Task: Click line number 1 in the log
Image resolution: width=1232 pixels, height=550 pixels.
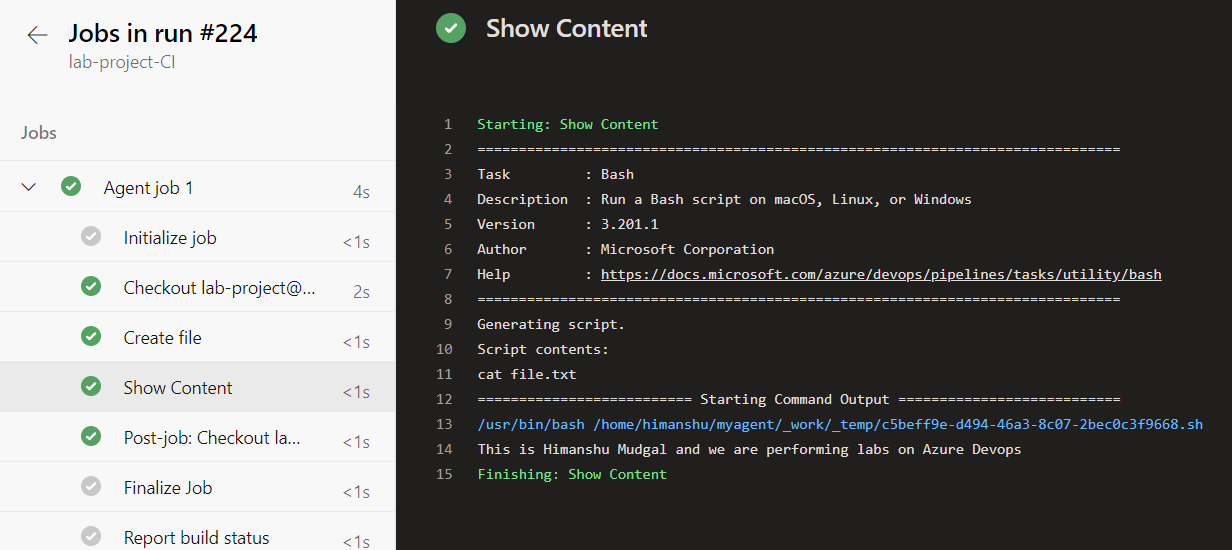Action: (x=448, y=124)
